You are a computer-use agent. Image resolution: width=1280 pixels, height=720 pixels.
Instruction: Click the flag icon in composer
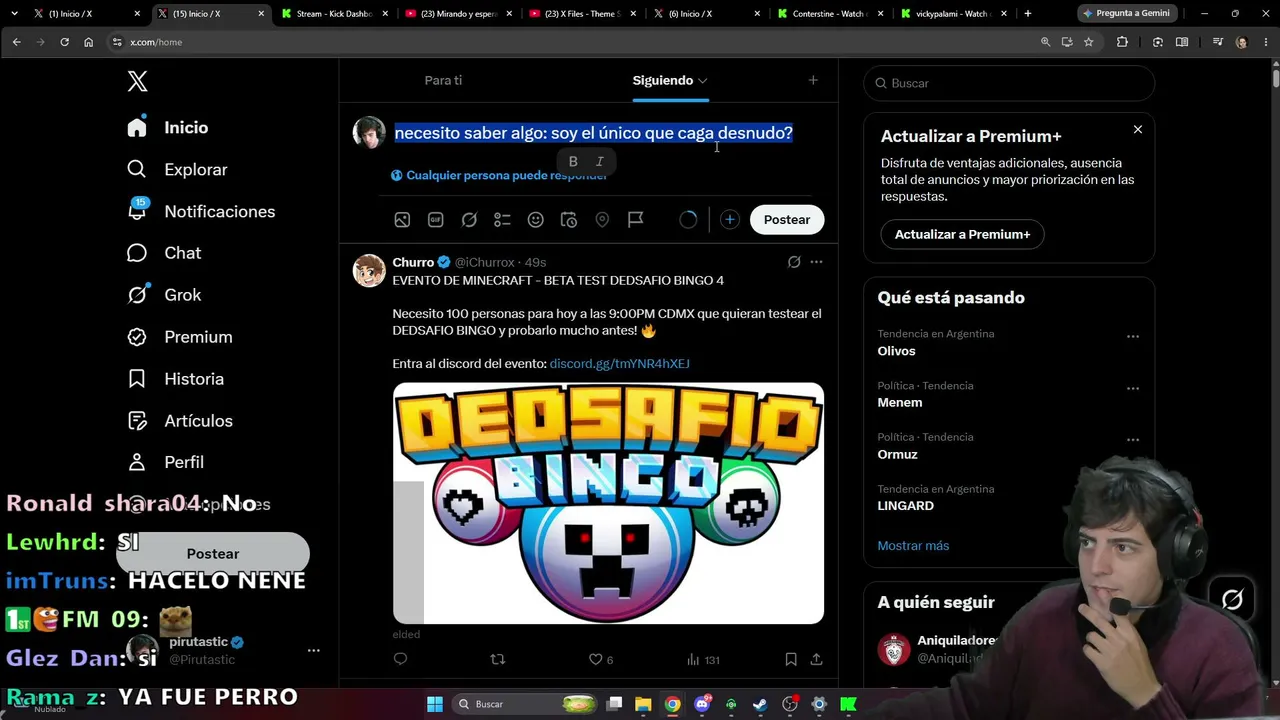point(636,220)
